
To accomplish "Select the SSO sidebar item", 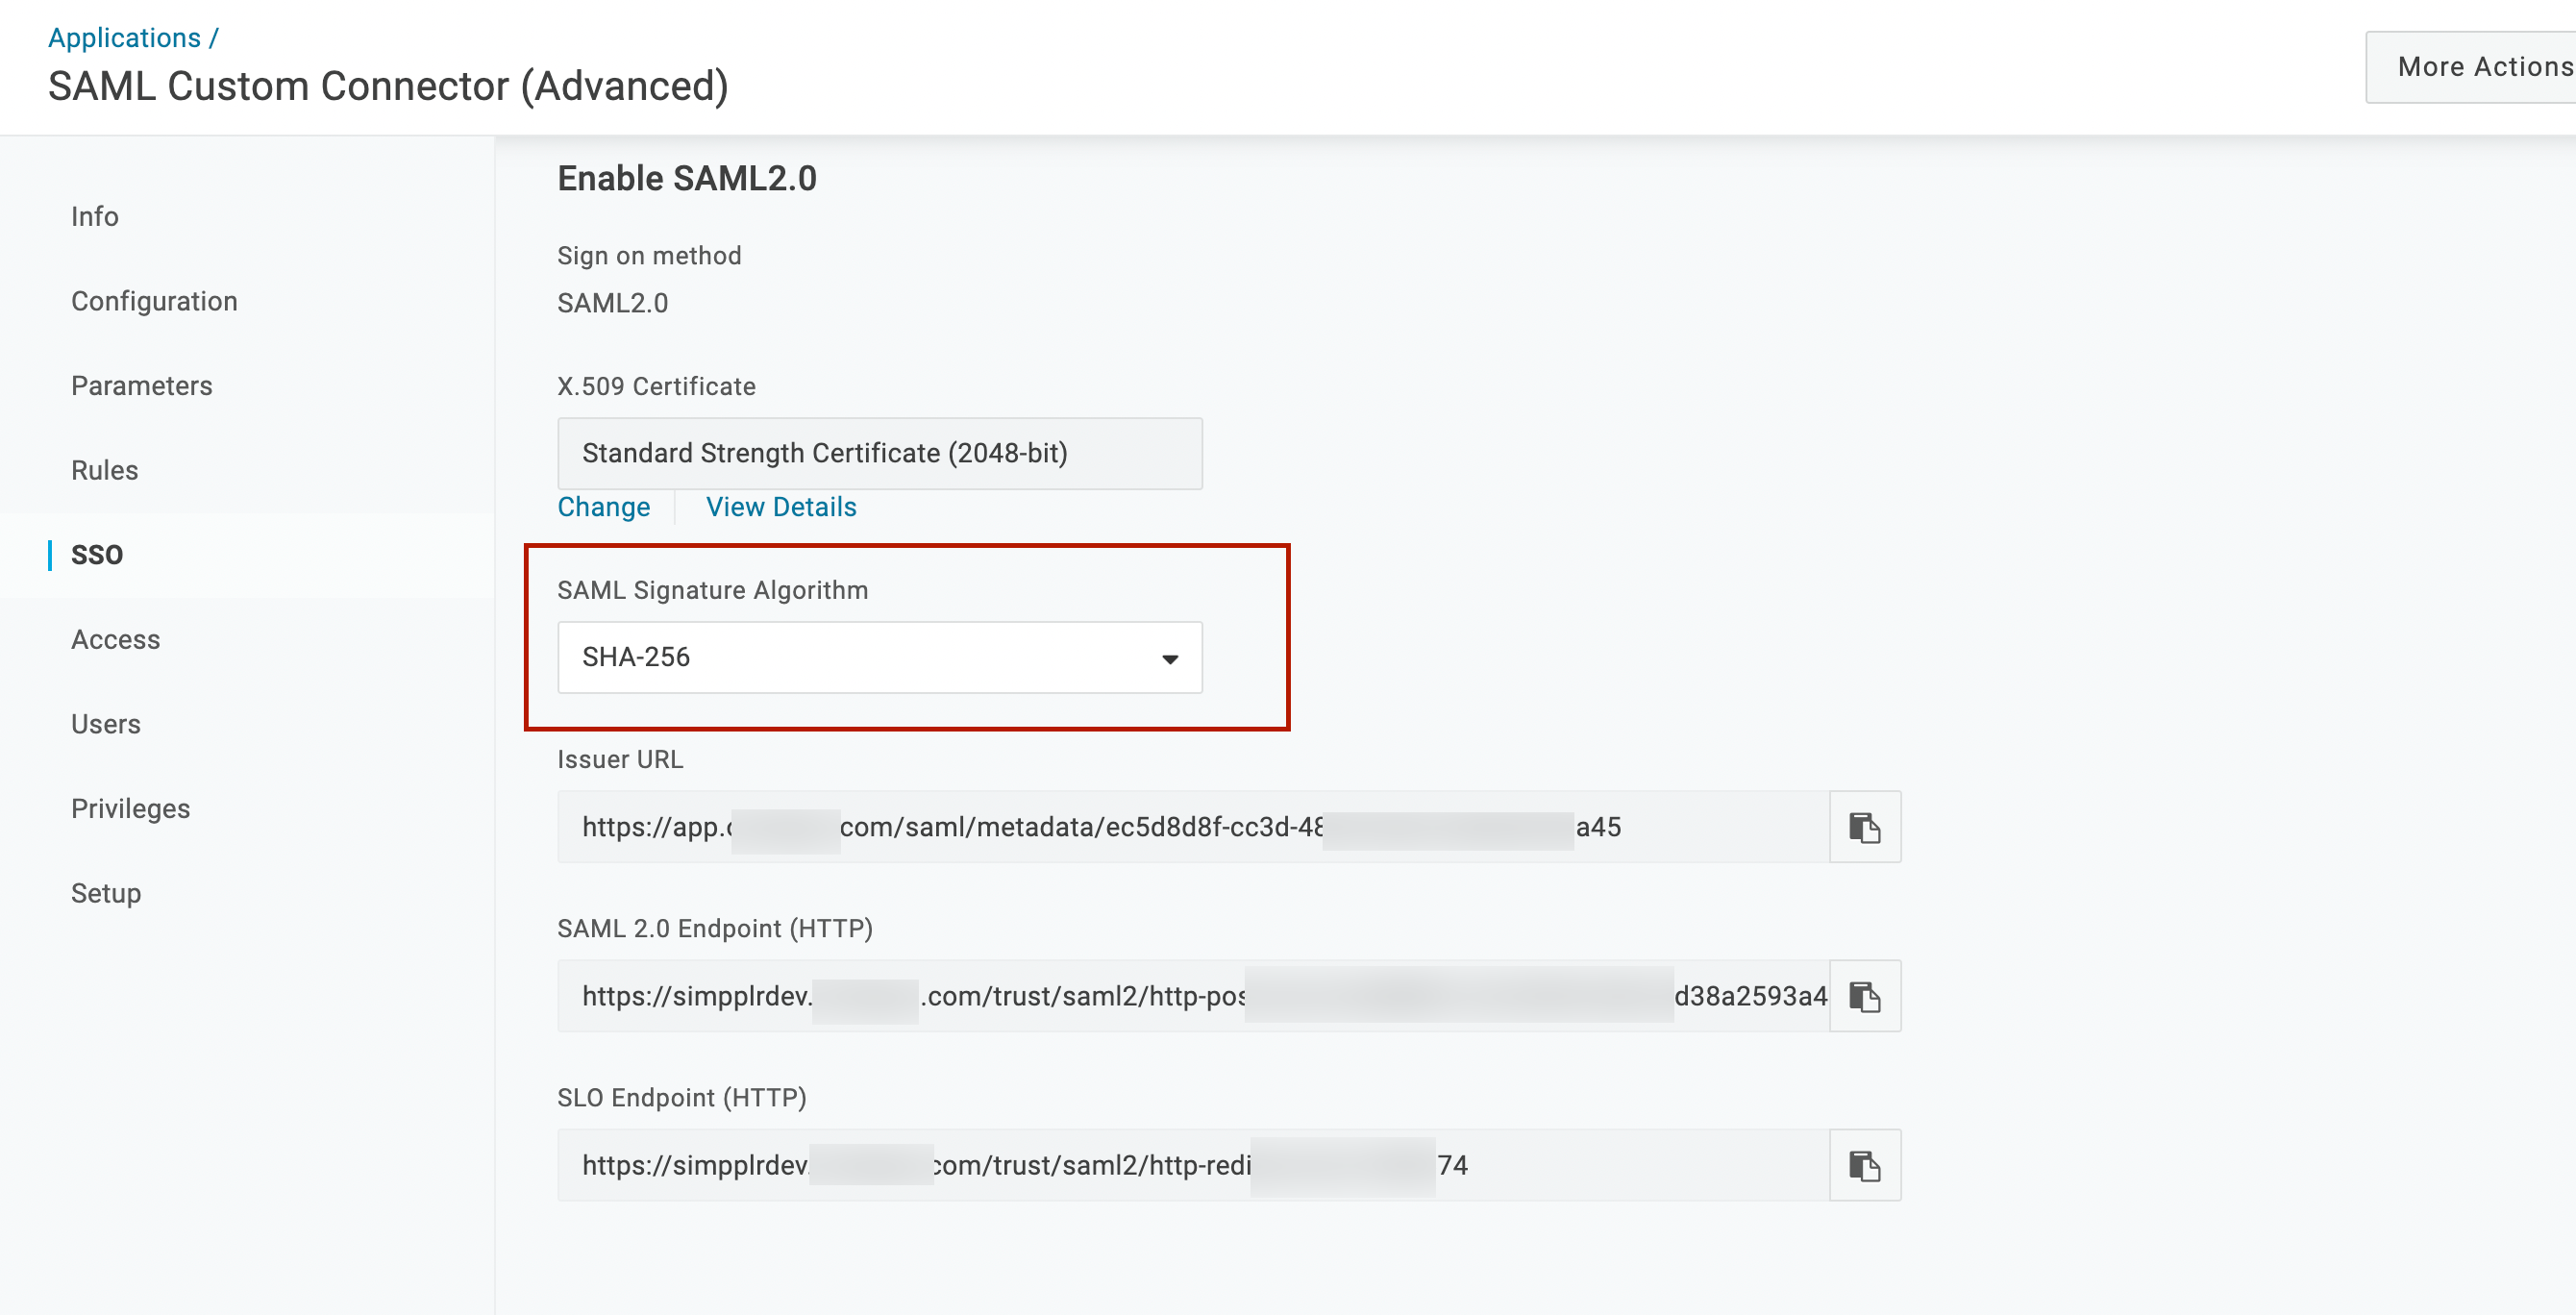I will 97,554.
